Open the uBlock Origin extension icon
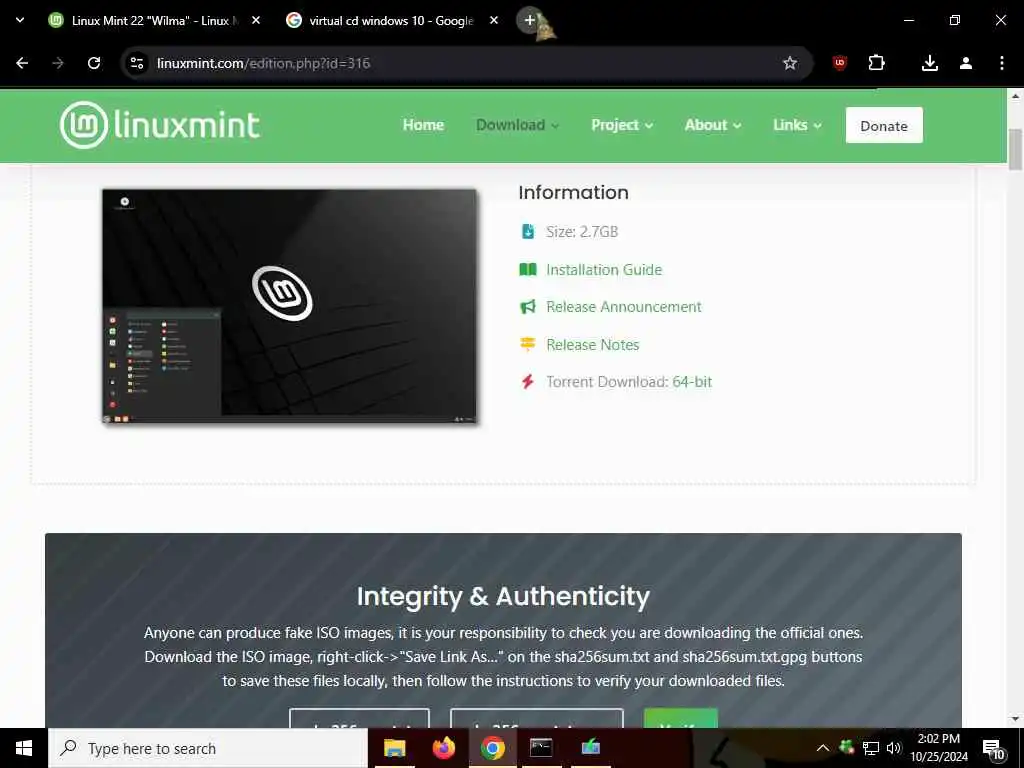This screenshot has width=1024, height=768. click(x=840, y=63)
